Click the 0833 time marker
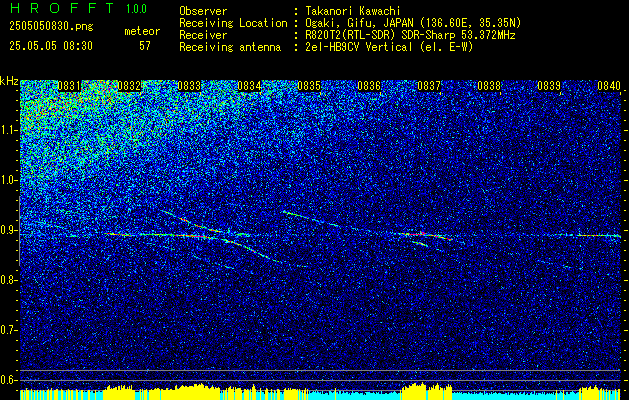The height and width of the screenshot is (400, 629). [x=189, y=86]
